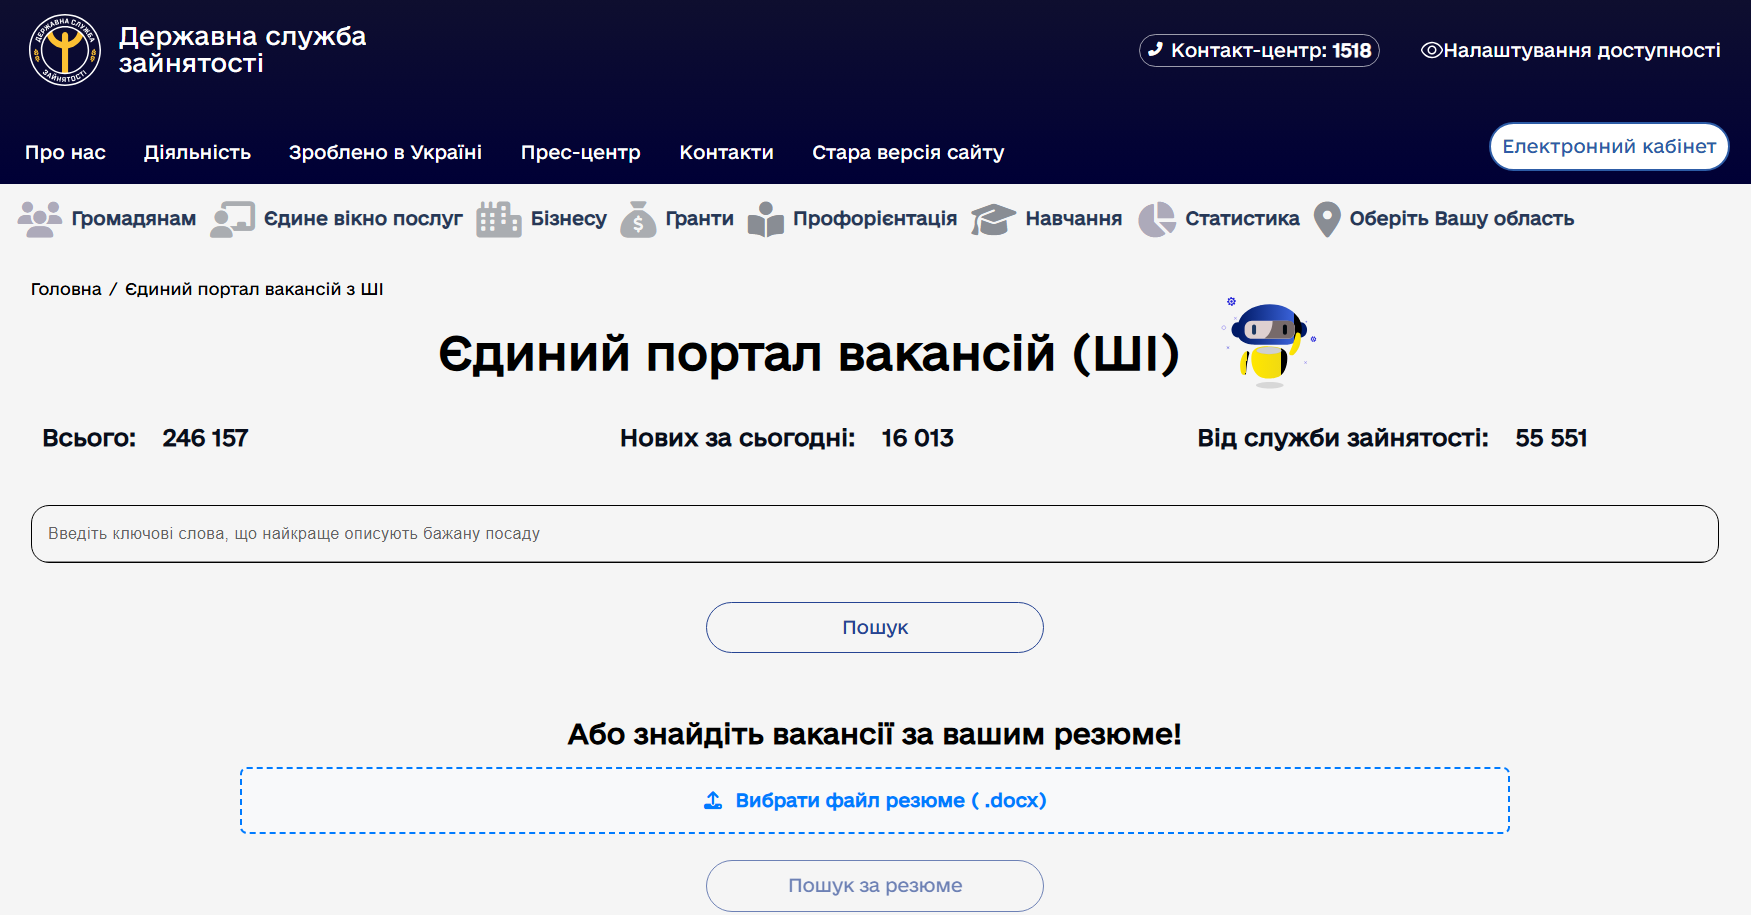The height and width of the screenshot is (915, 1751).
Task: Click the Громадянам people icon
Action: coord(40,218)
